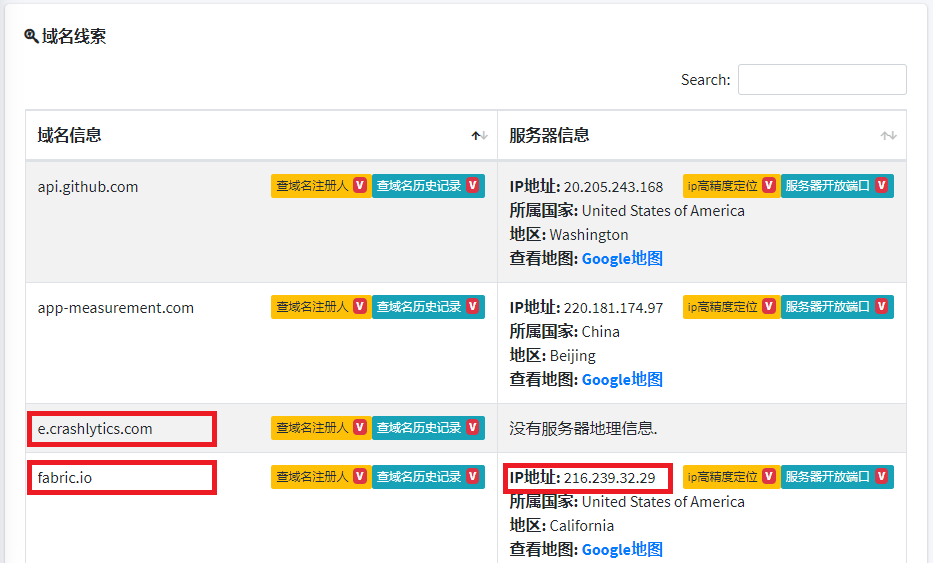Select the fabric.io domain text
This screenshot has height=563, width=933.
(64, 477)
